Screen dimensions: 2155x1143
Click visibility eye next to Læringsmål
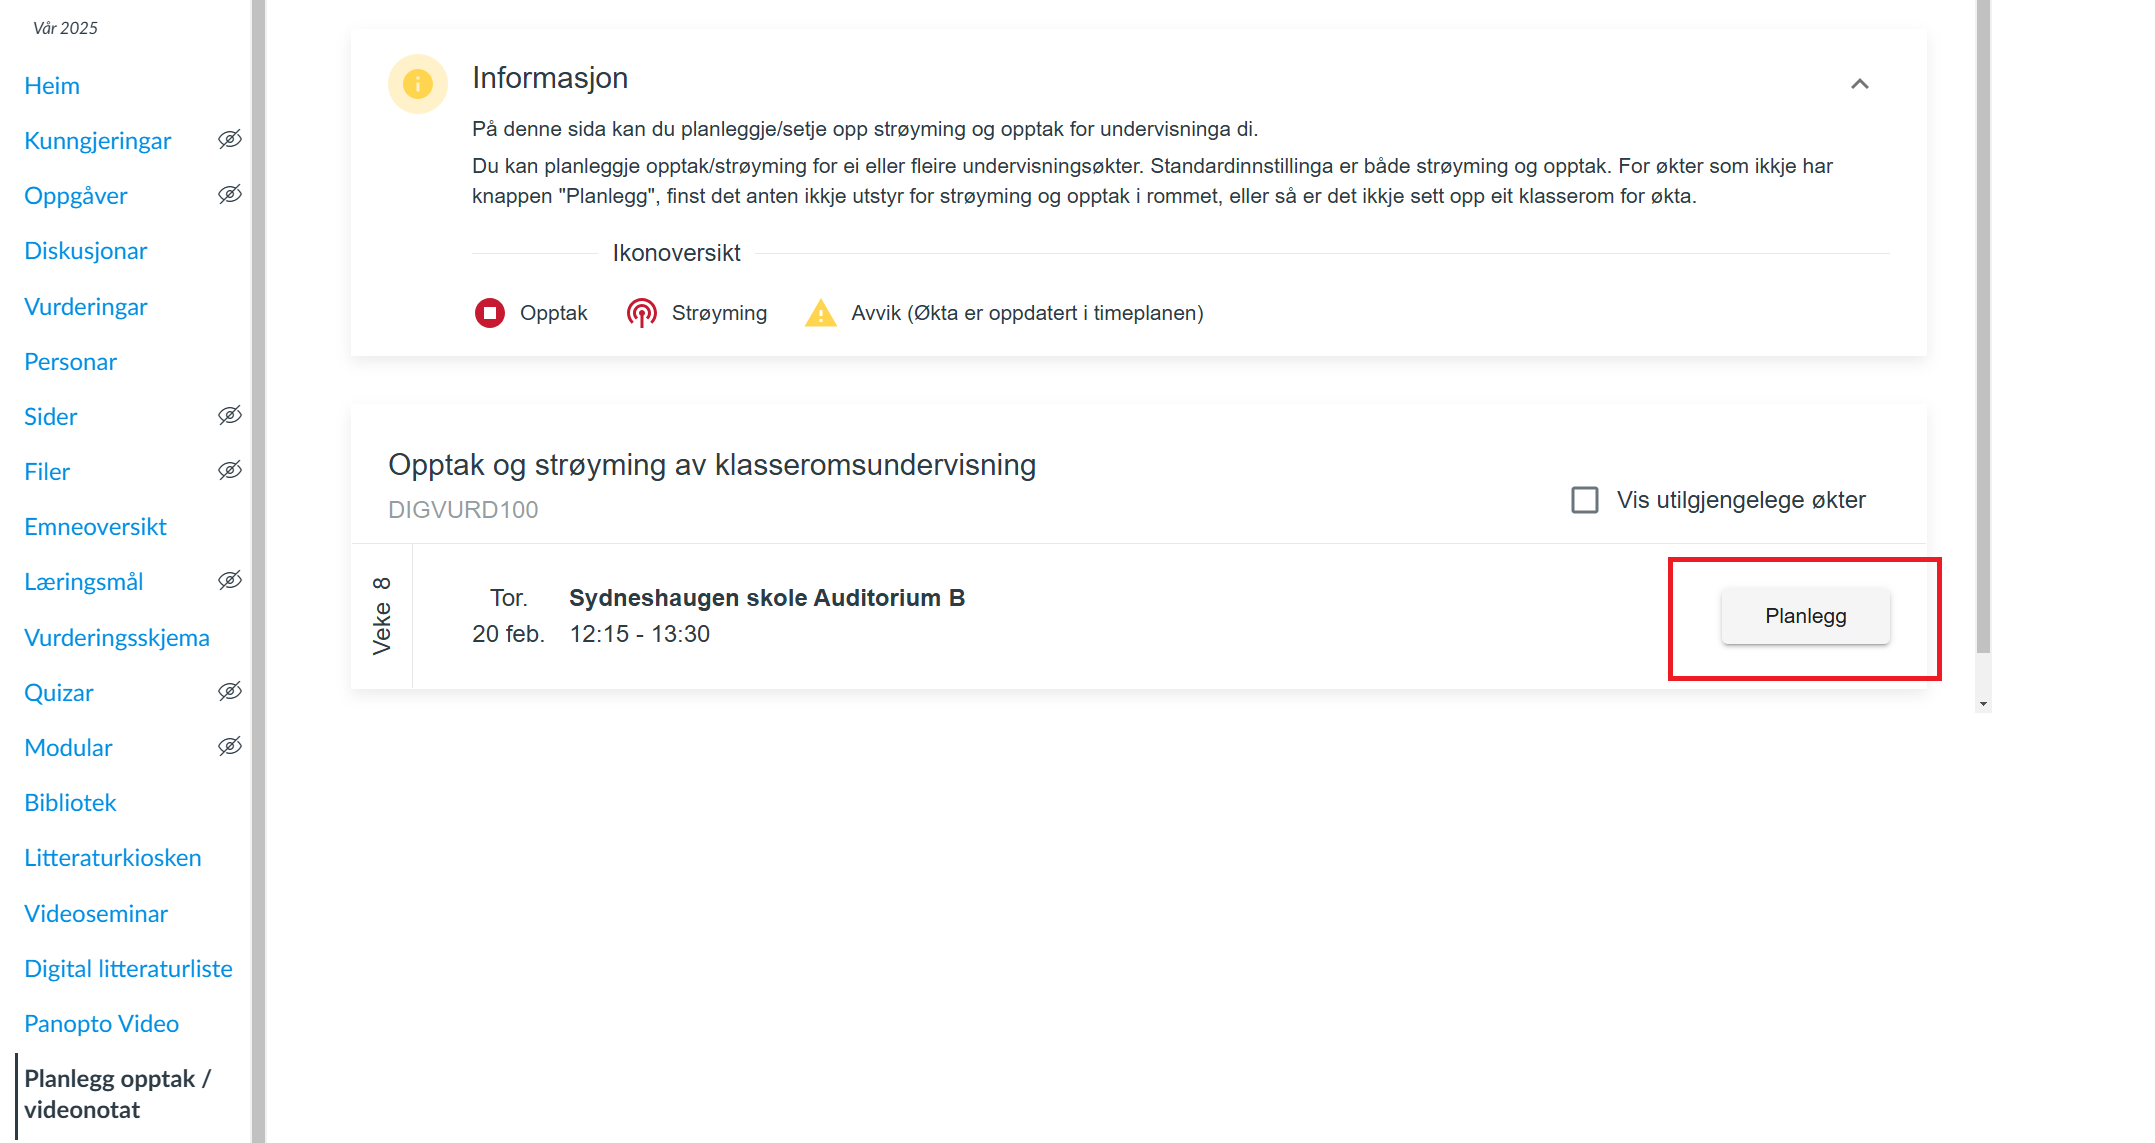point(230,581)
